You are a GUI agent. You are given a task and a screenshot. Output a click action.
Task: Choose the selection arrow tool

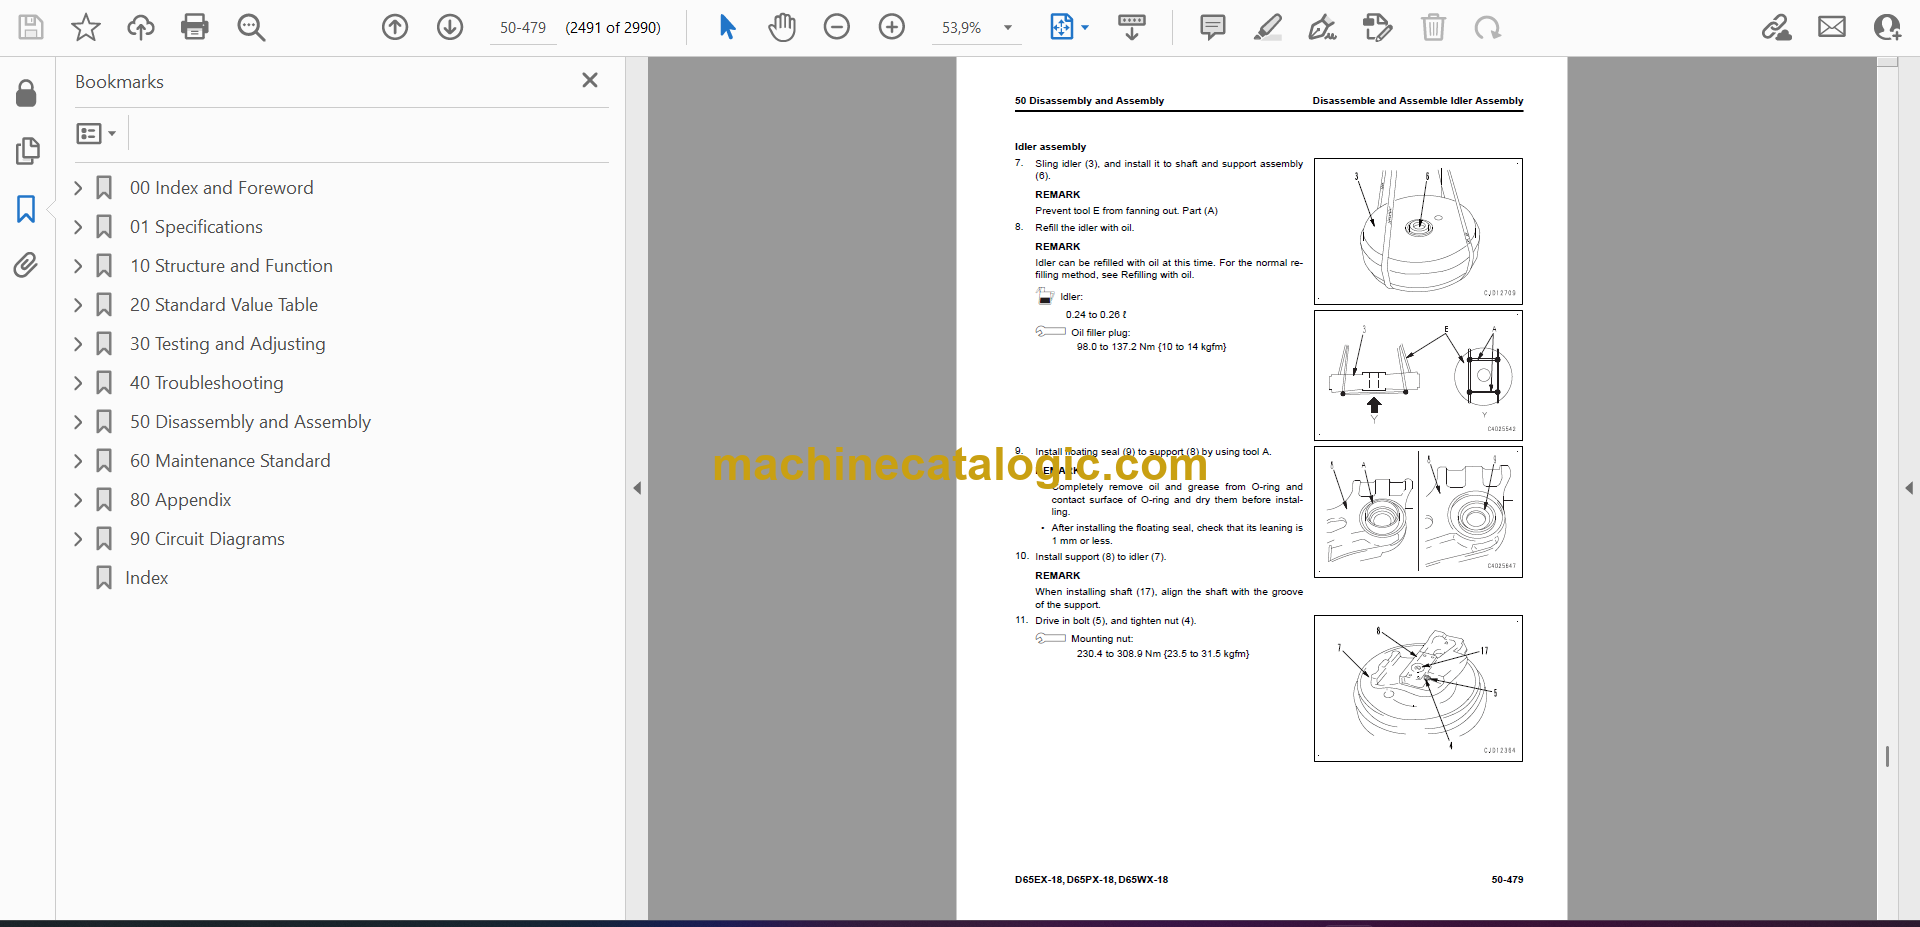click(727, 27)
